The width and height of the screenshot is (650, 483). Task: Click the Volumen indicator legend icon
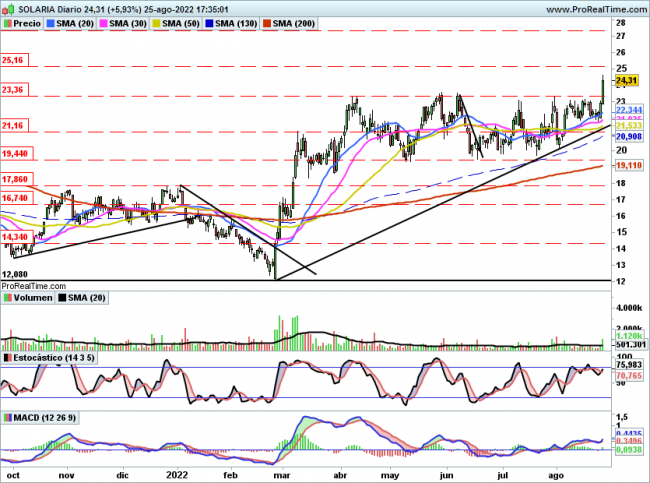coord(8,297)
